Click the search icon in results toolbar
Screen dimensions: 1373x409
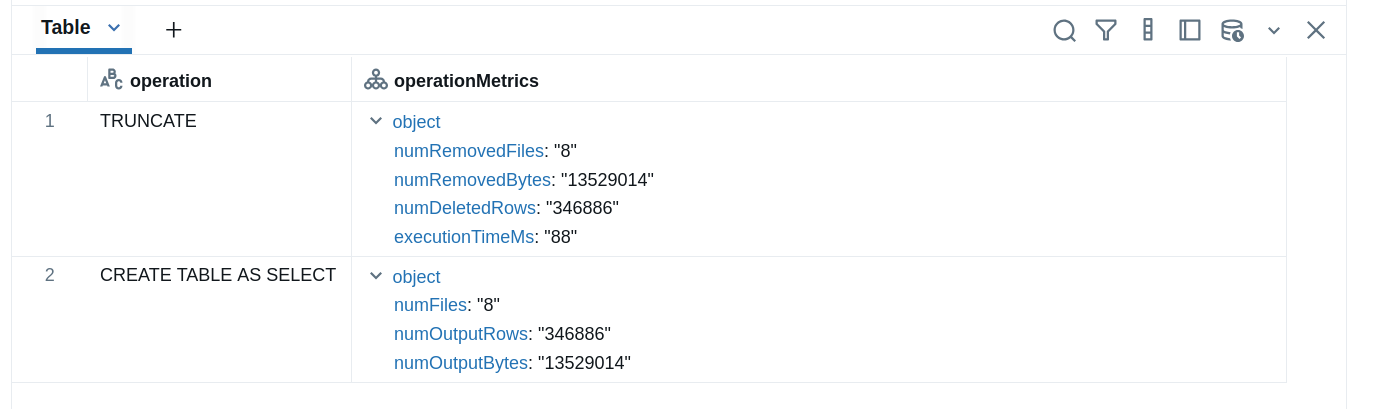click(x=1064, y=30)
